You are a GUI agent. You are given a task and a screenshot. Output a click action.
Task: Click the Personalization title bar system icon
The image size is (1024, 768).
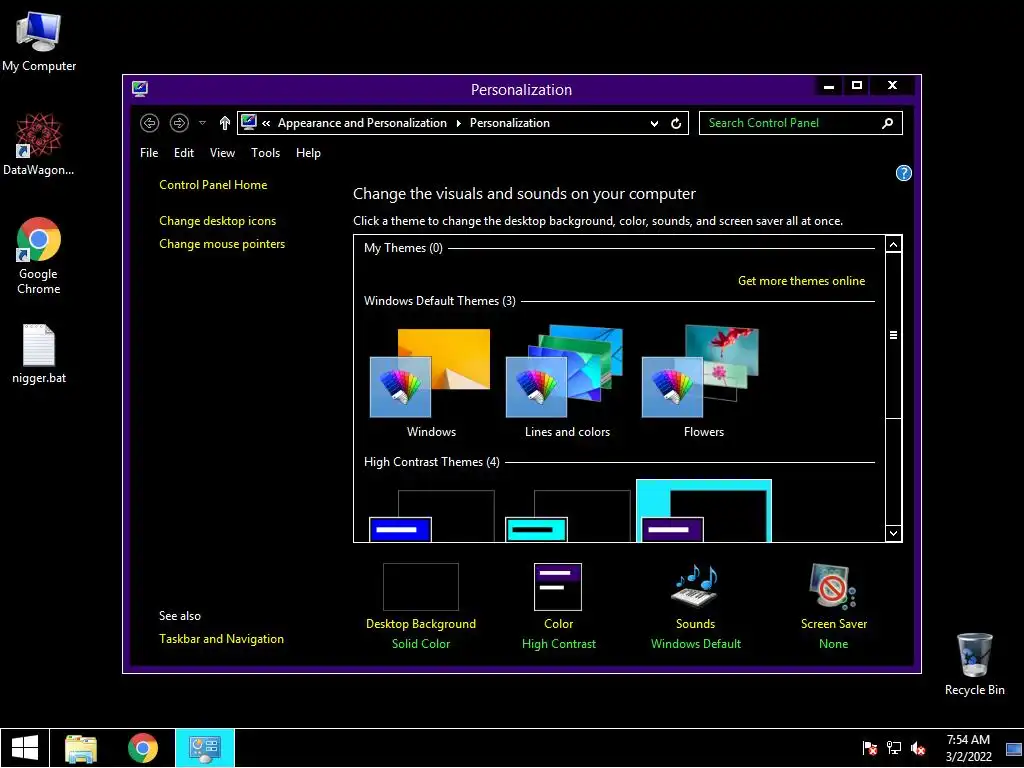pyautogui.click(x=140, y=89)
